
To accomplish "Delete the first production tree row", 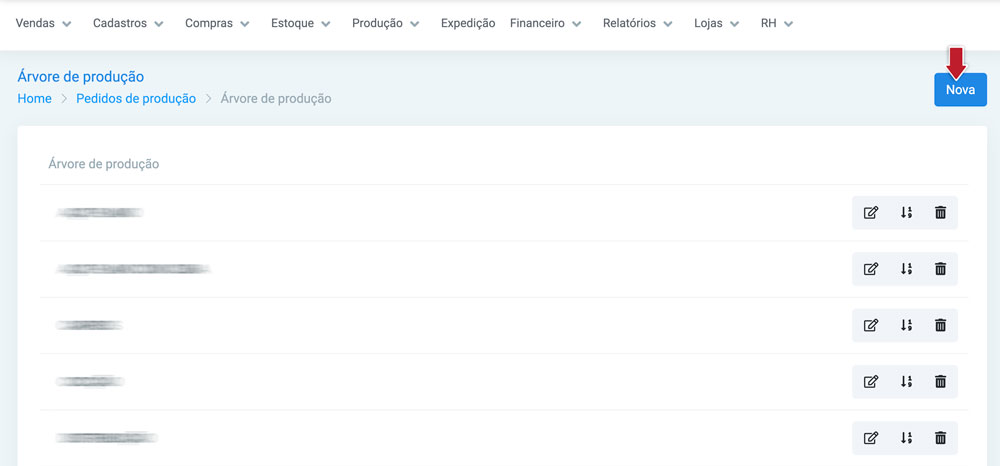I will click(x=940, y=213).
